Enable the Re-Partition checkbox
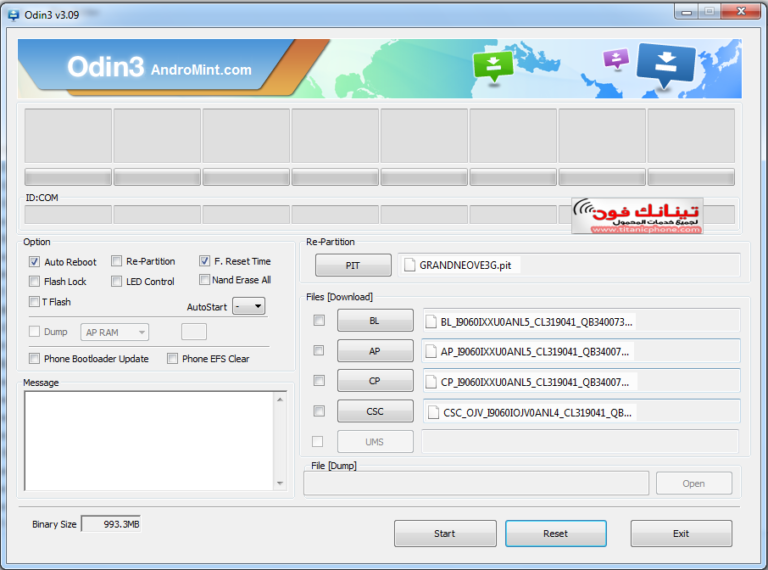The height and width of the screenshot is (570, 768). [116, 261]
